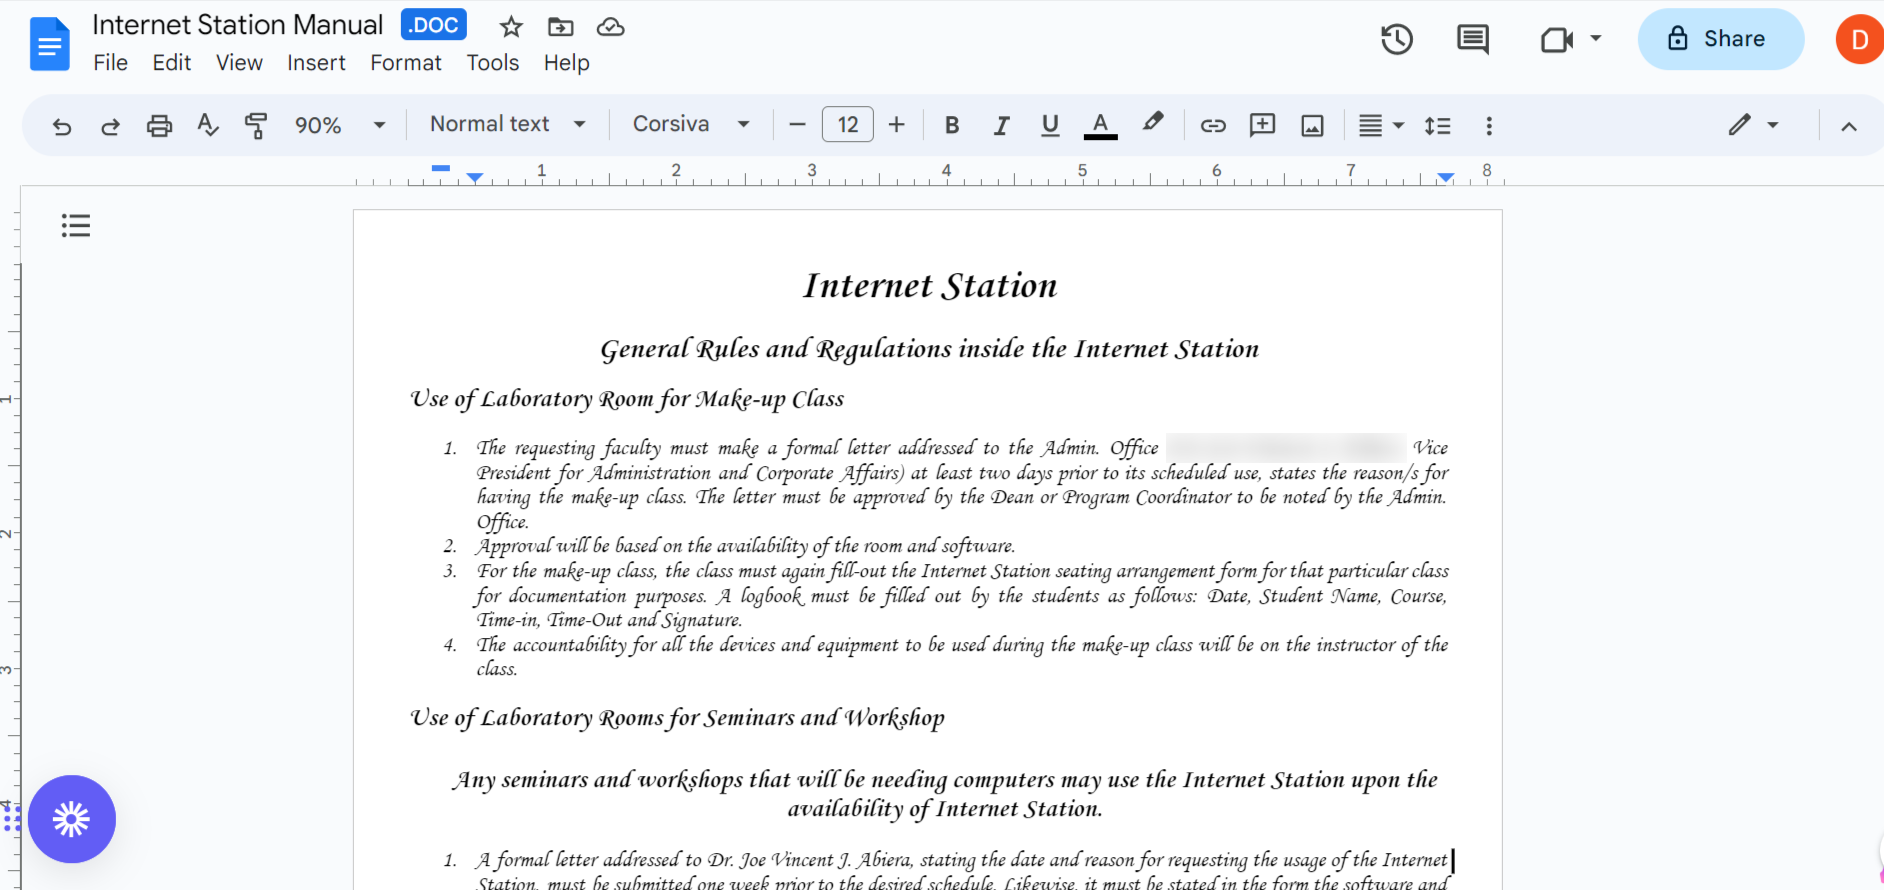
Task: Click the Redo arrow
Action: [110, 125]
